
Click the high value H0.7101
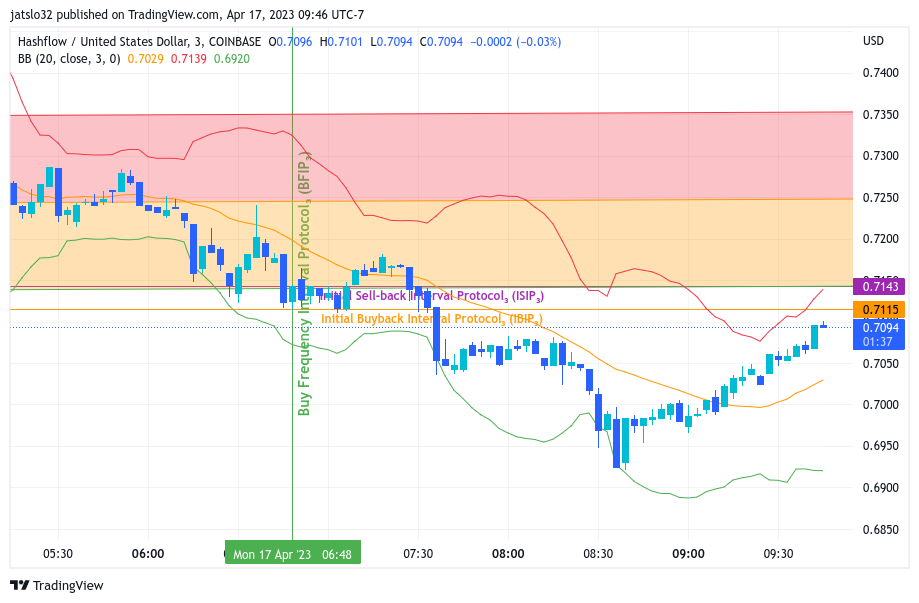[x=341, y=42]
